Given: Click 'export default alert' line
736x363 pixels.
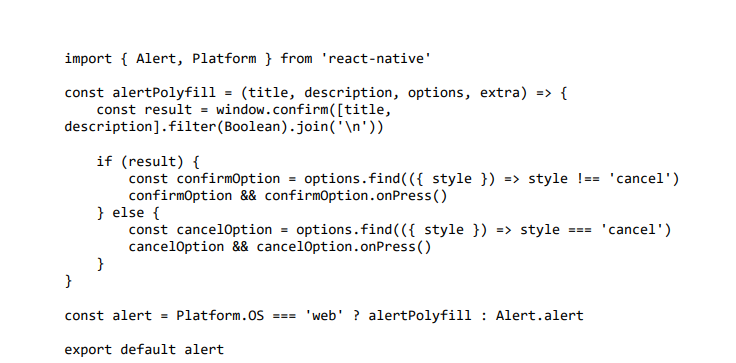Looking at the screenshot, I should coord(144,350).
